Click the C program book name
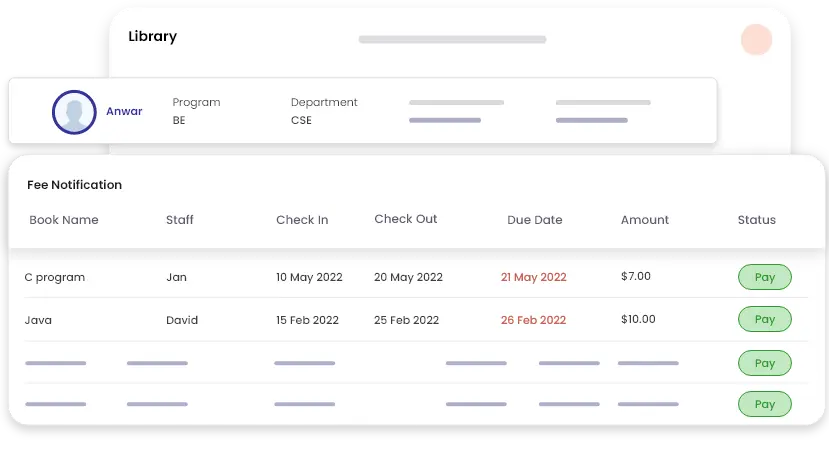The width and height of the screenshot is (832, 450). (55, 278)
